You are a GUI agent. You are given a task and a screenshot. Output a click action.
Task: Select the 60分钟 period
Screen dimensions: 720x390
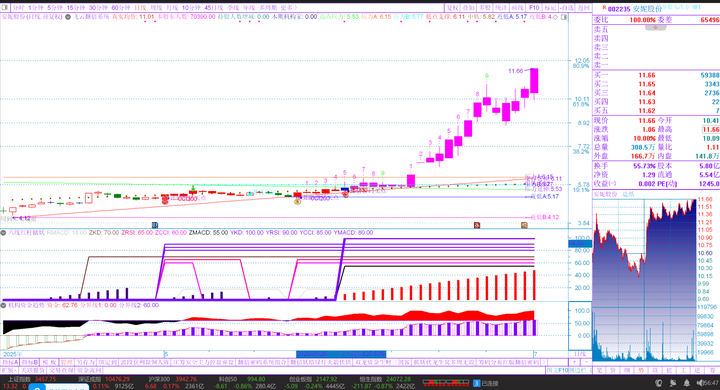pos(121,8)
